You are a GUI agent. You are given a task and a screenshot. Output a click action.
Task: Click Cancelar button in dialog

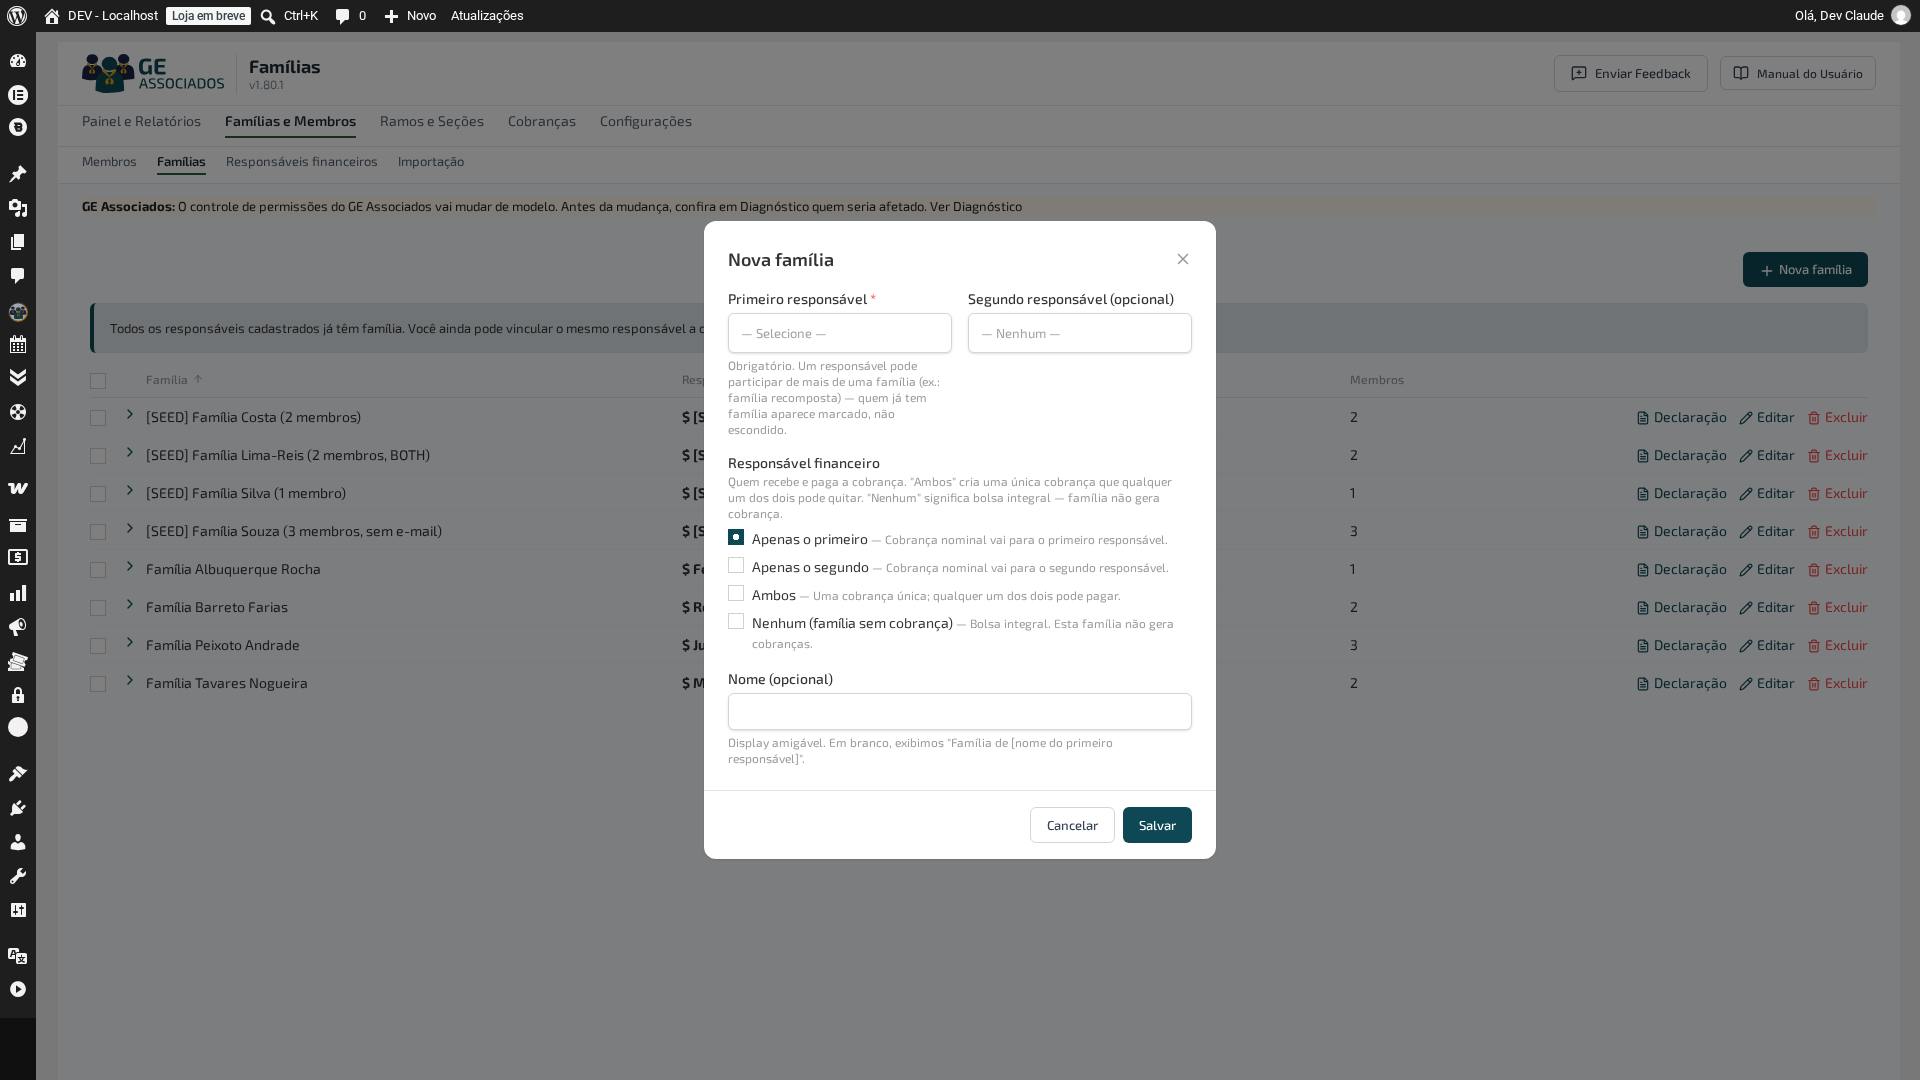[x=1072, y=825]
